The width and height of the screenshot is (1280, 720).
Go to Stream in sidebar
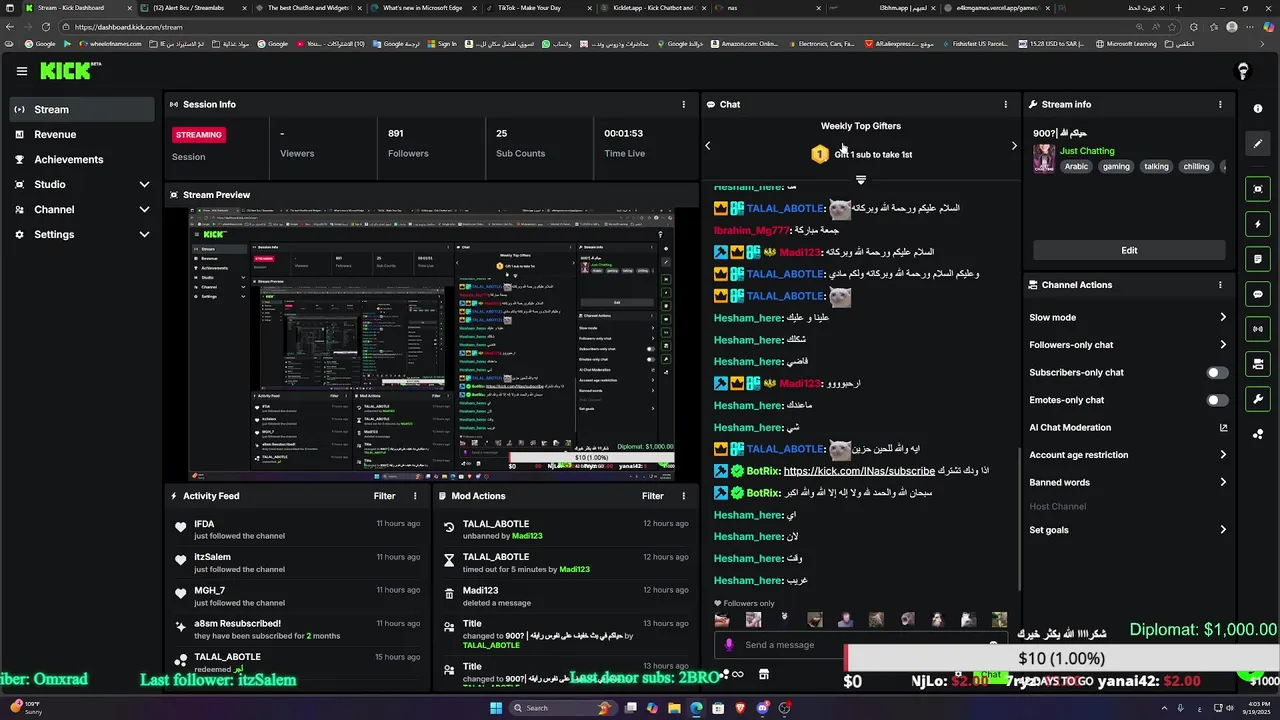(83, 110)
